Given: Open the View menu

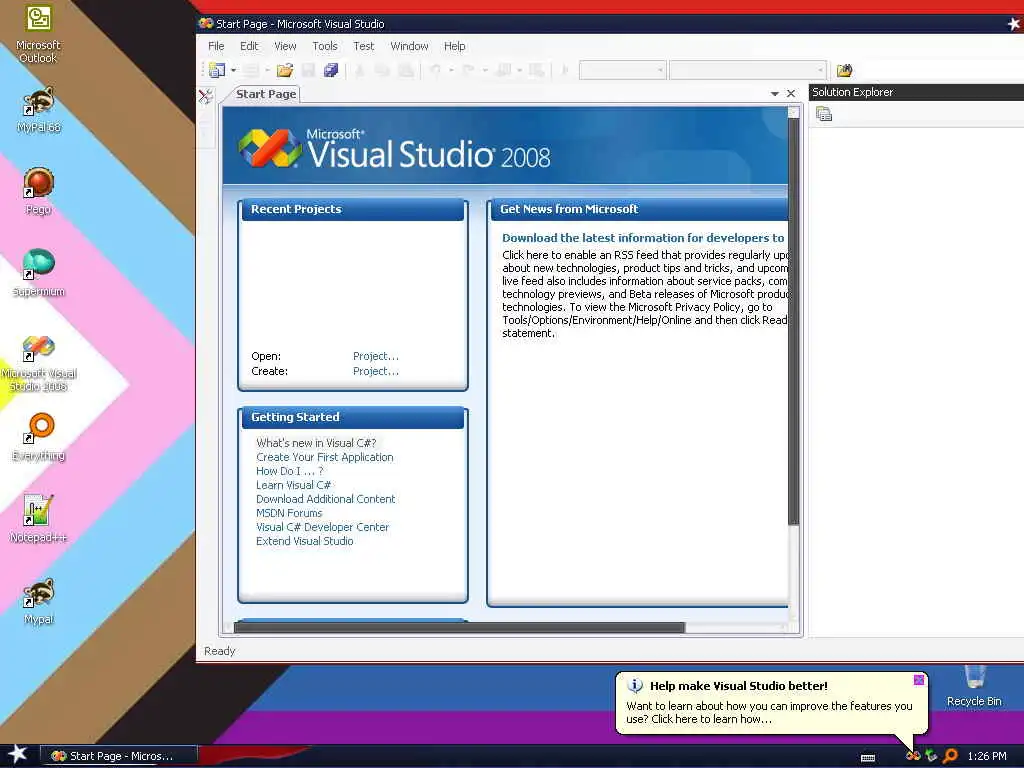Looking at the screenshot, I should click(285, 46).
